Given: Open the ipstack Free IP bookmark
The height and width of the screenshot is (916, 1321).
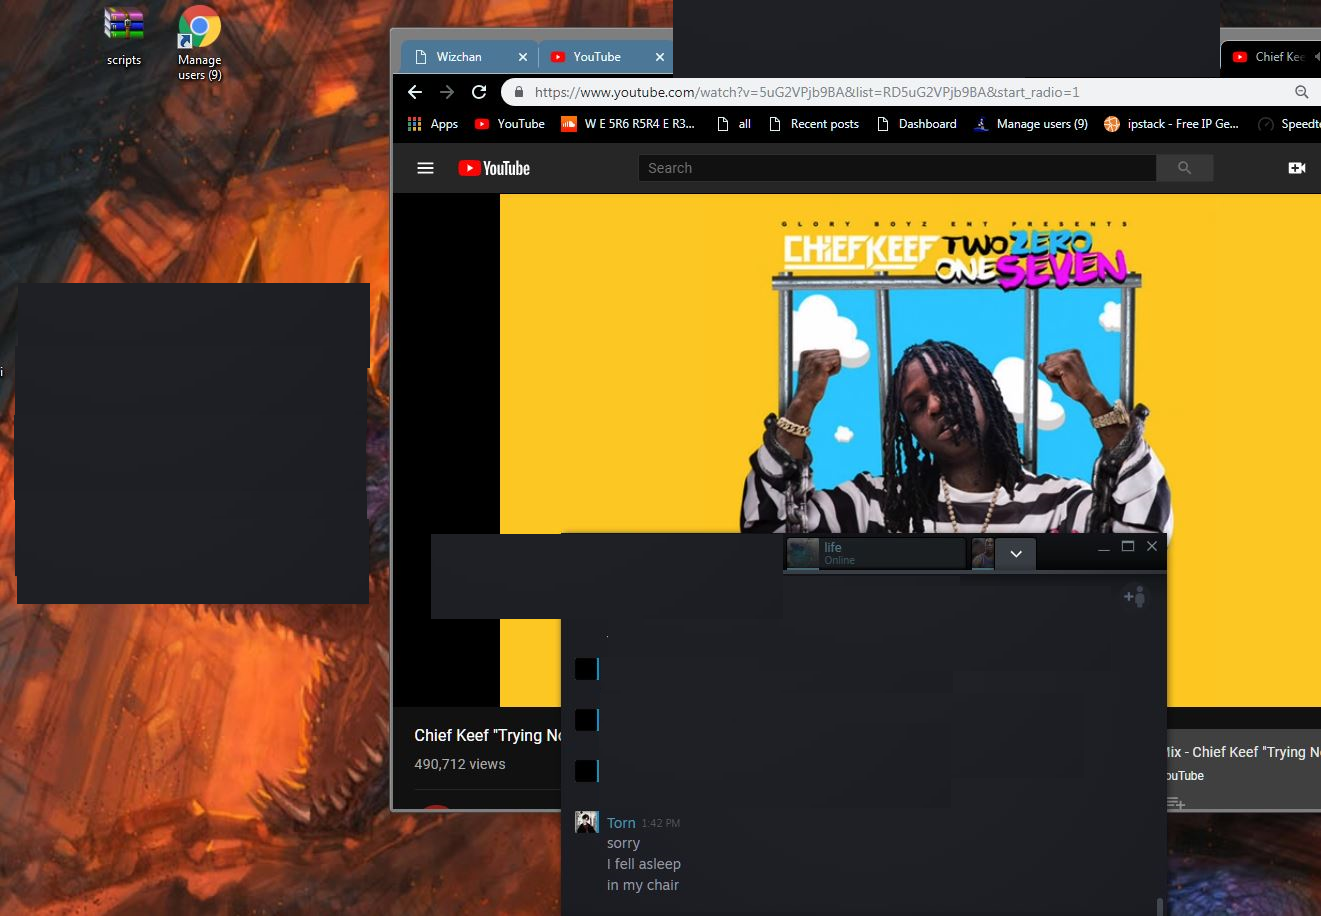Looking at the screenshot, I should tap(1172, 124).
